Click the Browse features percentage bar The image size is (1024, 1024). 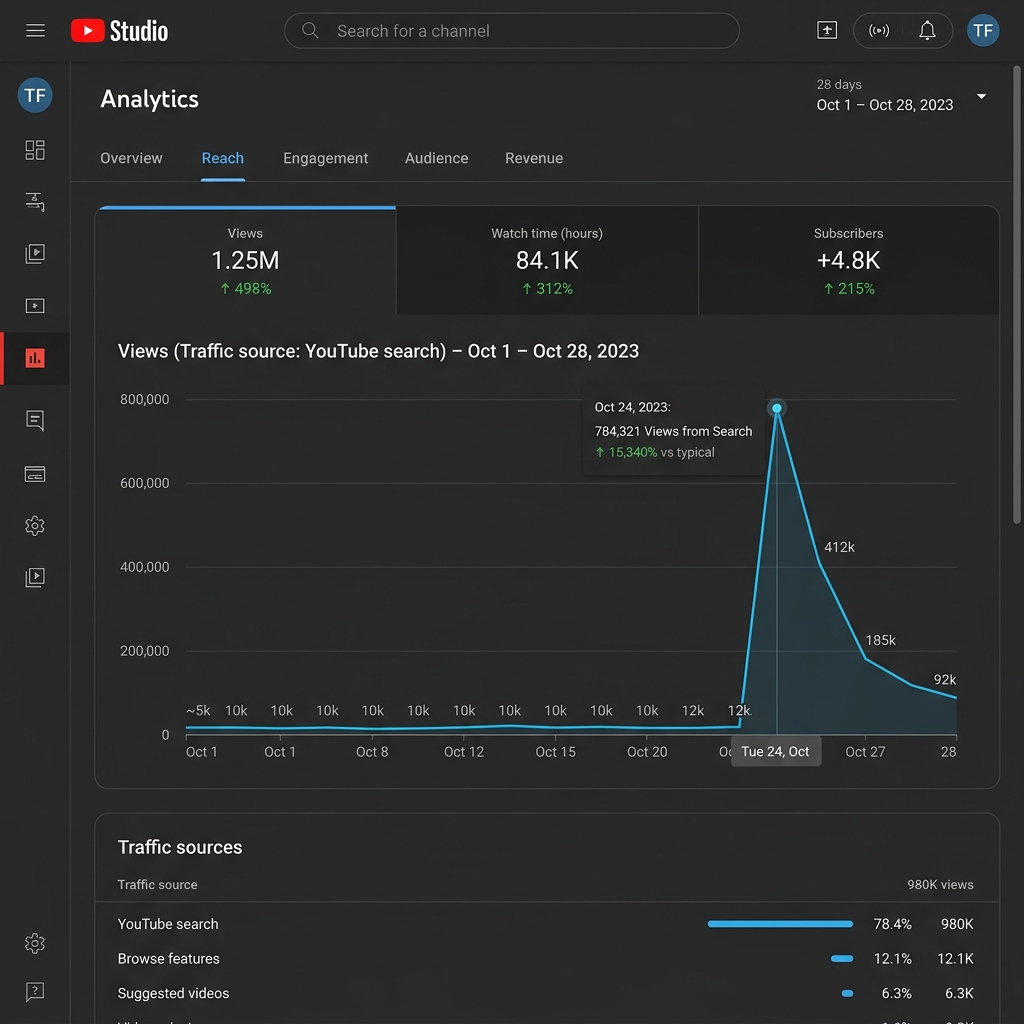(x=842, y=959)
